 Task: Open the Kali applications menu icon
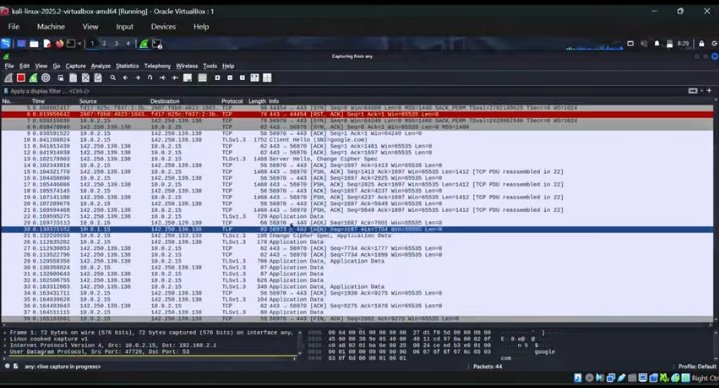pyautogui.click(x=6, y=44)
